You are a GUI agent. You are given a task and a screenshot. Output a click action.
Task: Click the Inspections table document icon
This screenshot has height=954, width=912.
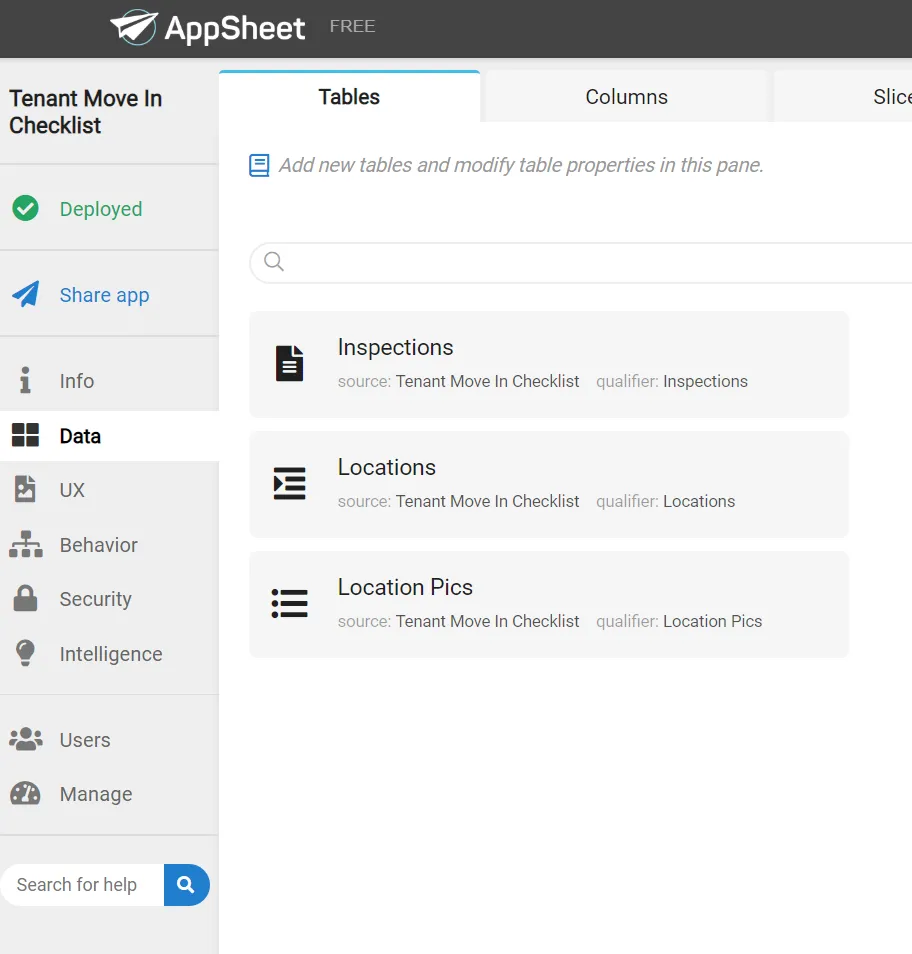coord(290,363)
